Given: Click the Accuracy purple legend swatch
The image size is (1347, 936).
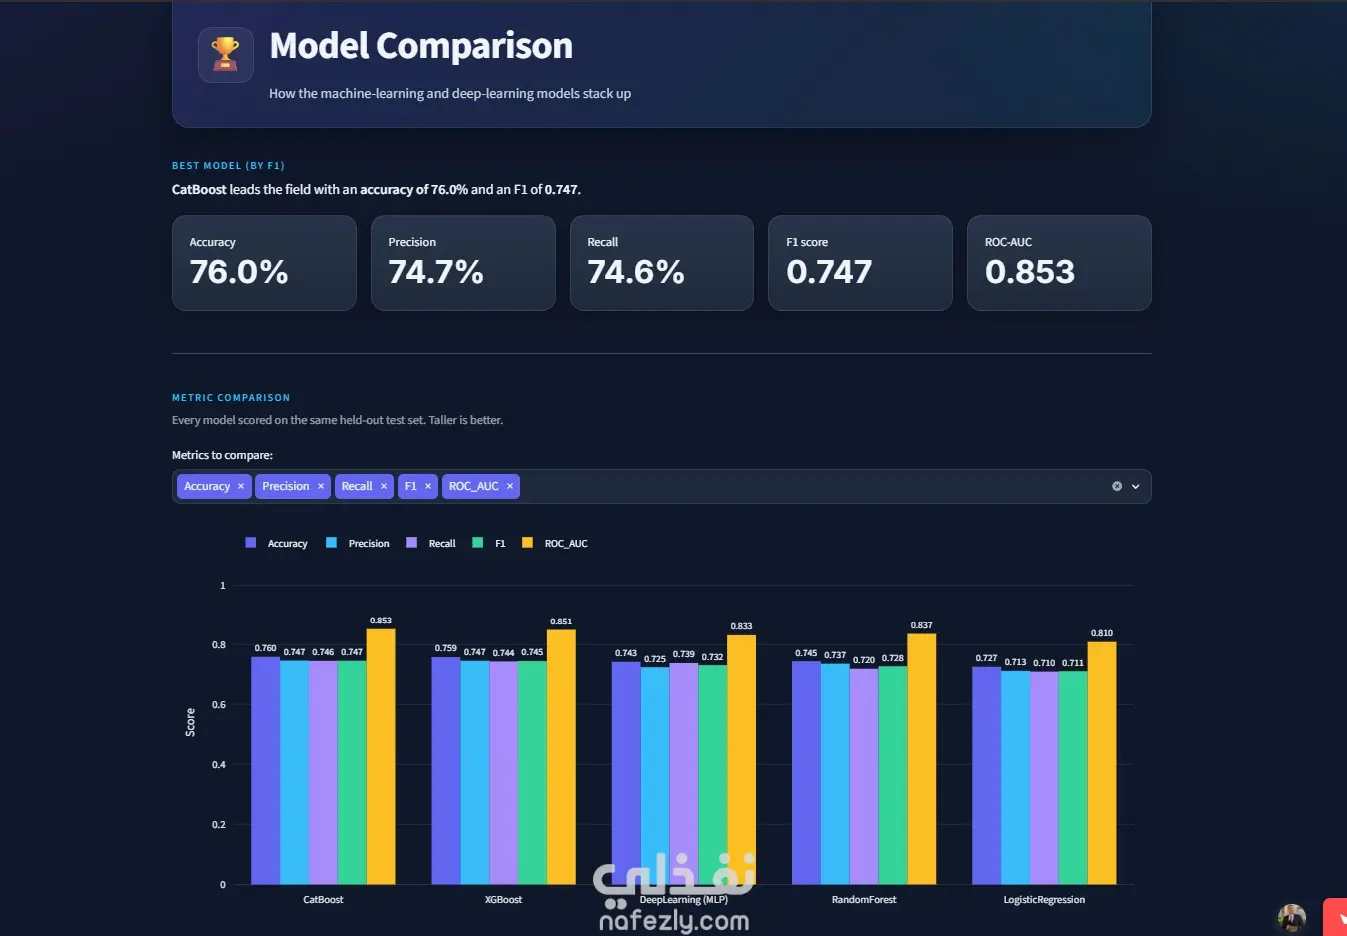Looking at the screenshot, I should (251, 543).
